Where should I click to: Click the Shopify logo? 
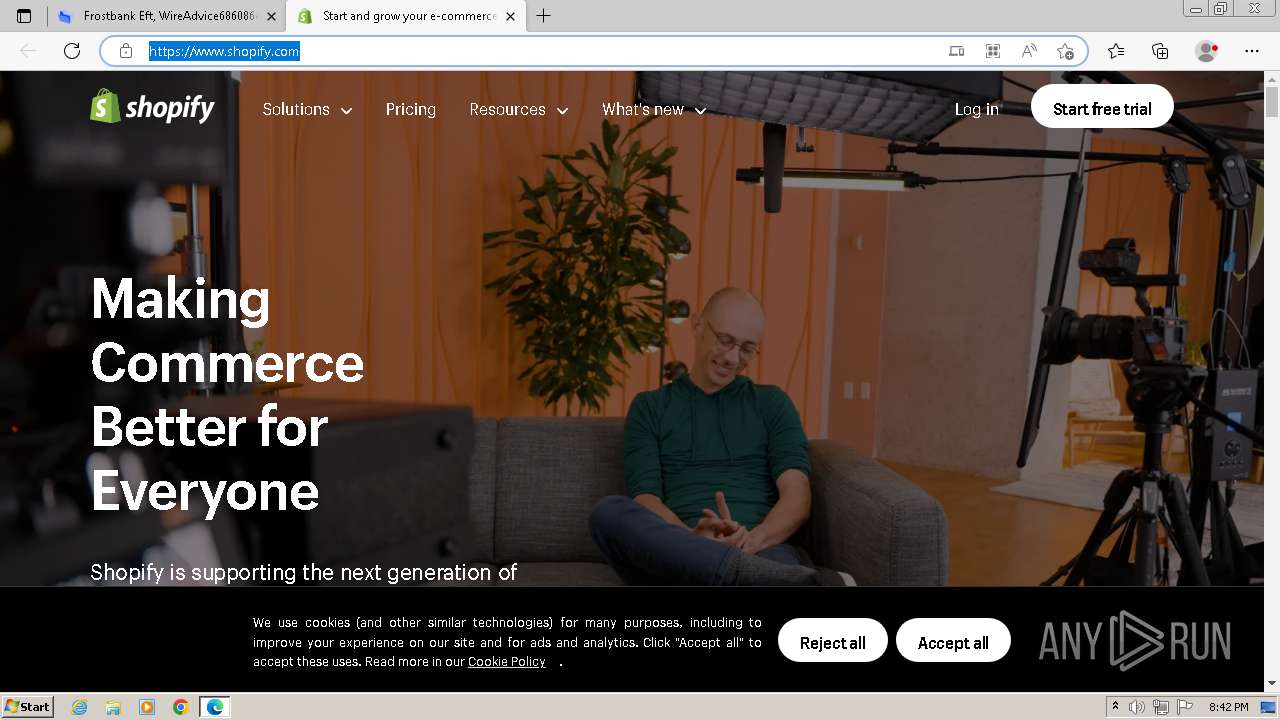[152, 106]
